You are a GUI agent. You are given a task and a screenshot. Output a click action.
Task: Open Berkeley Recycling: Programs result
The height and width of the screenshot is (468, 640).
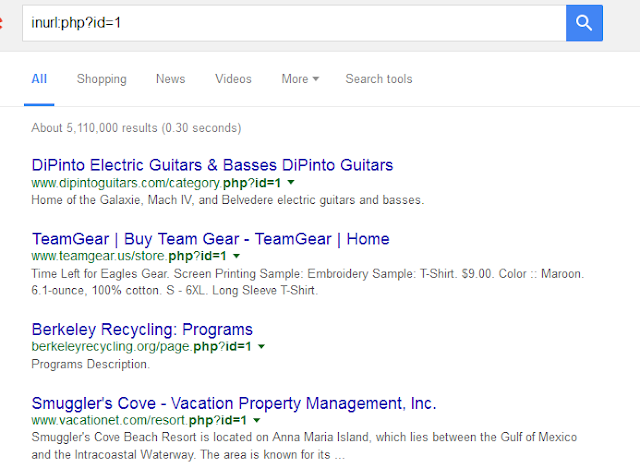click(x=142, y=329)
